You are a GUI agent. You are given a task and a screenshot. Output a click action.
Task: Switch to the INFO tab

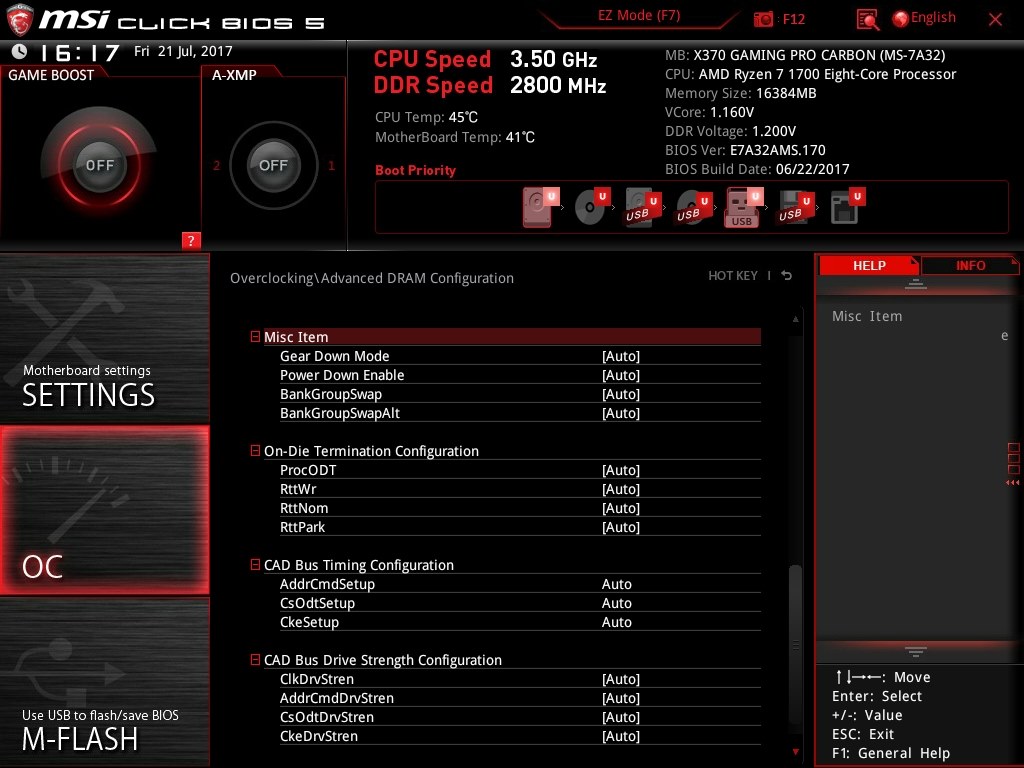[x=969, y=265]
